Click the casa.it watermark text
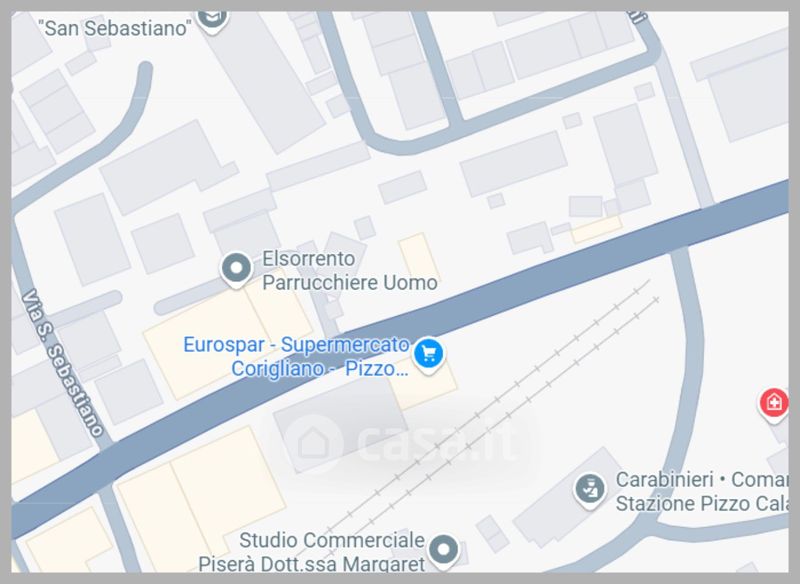This screenshot has height=584, width=800. (438, 441)
